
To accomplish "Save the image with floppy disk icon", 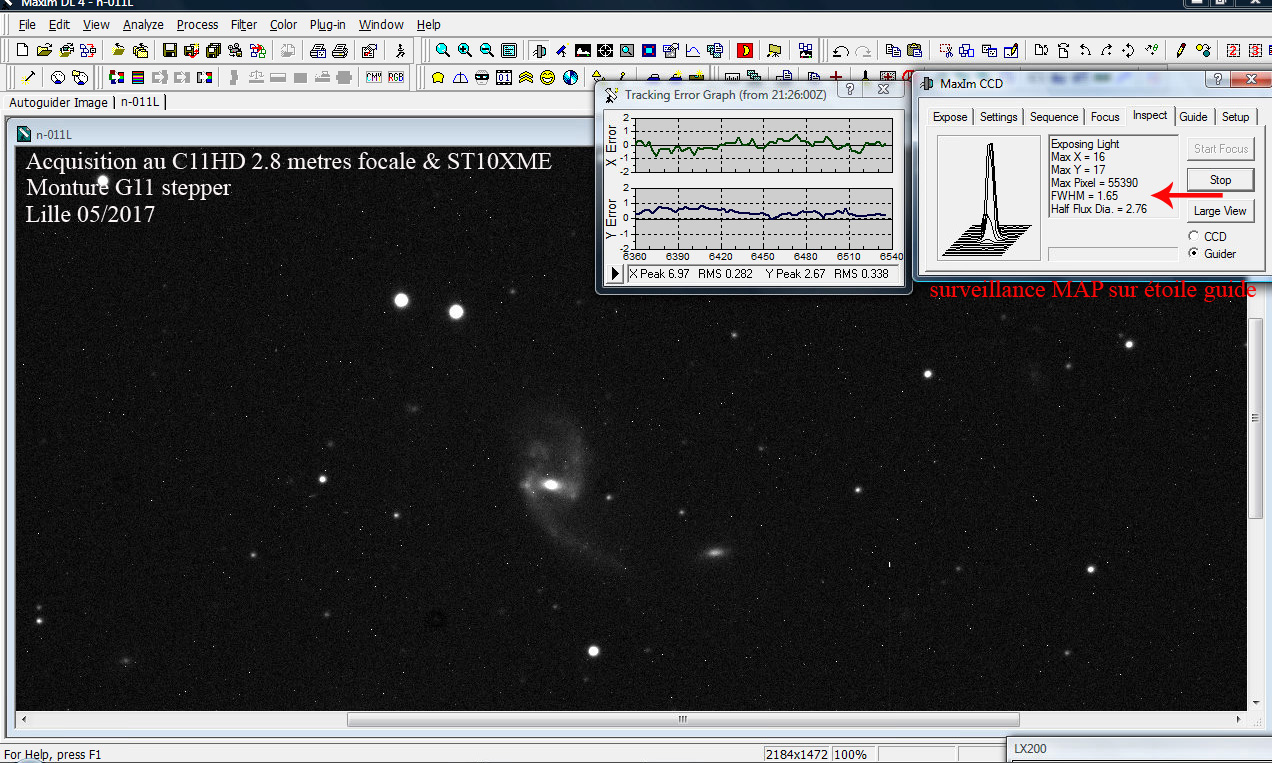I will point(169,50).
